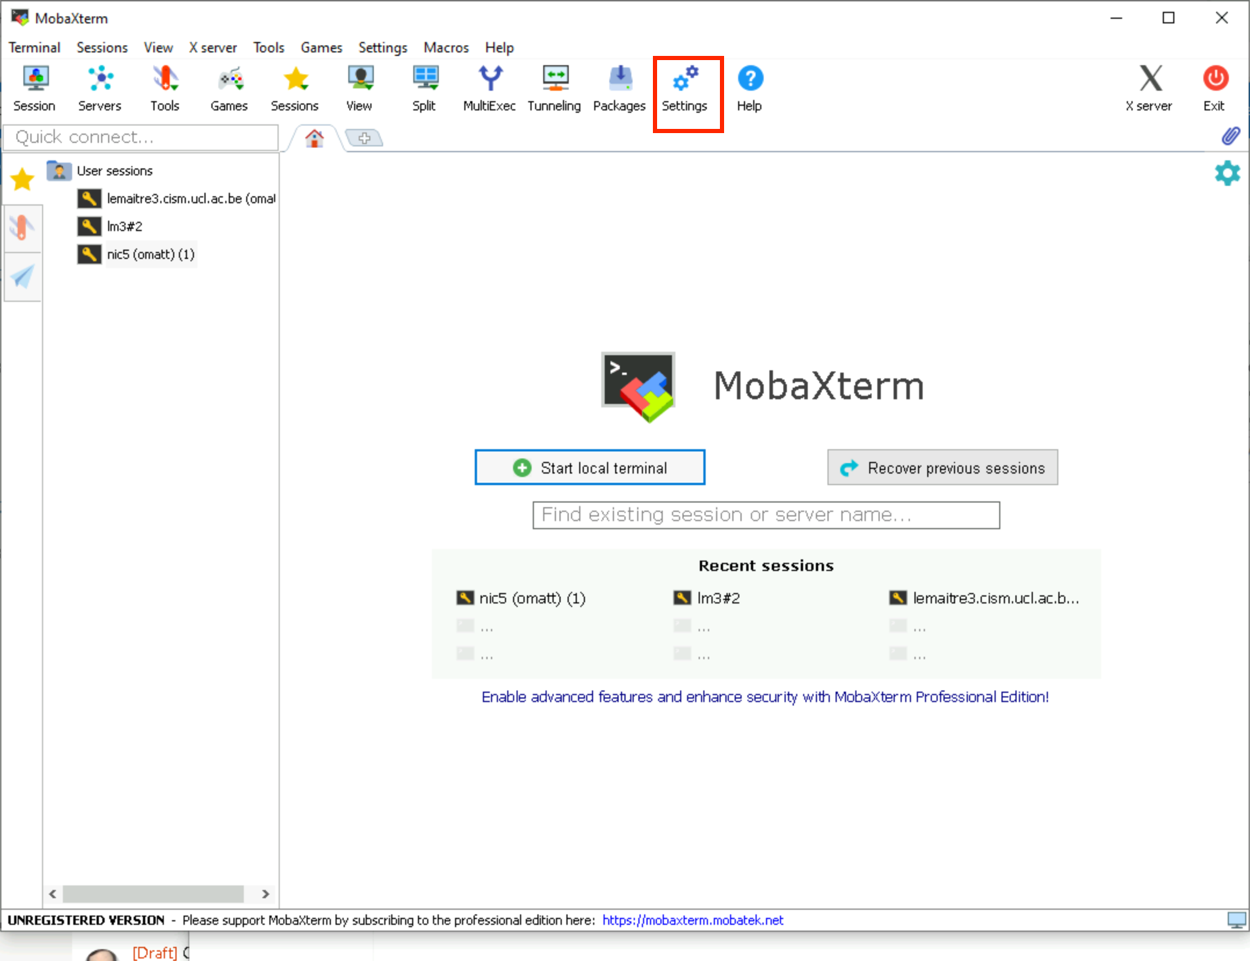Toggle the X server toolbar icon
Screen dimensions: 1250x961
pos(1150,89)
